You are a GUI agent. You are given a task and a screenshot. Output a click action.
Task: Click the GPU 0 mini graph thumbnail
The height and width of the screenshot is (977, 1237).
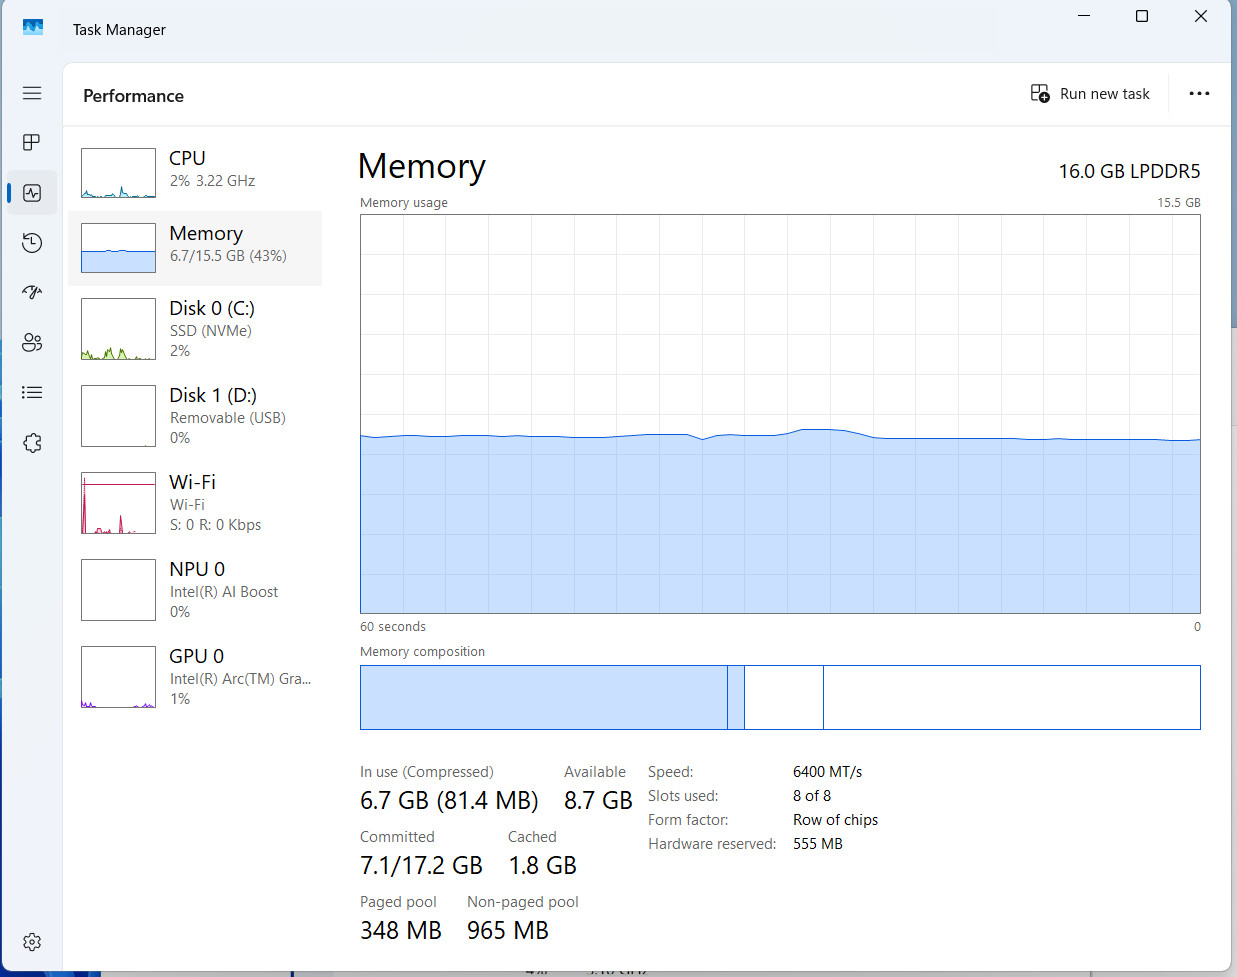tap(118, 677)
